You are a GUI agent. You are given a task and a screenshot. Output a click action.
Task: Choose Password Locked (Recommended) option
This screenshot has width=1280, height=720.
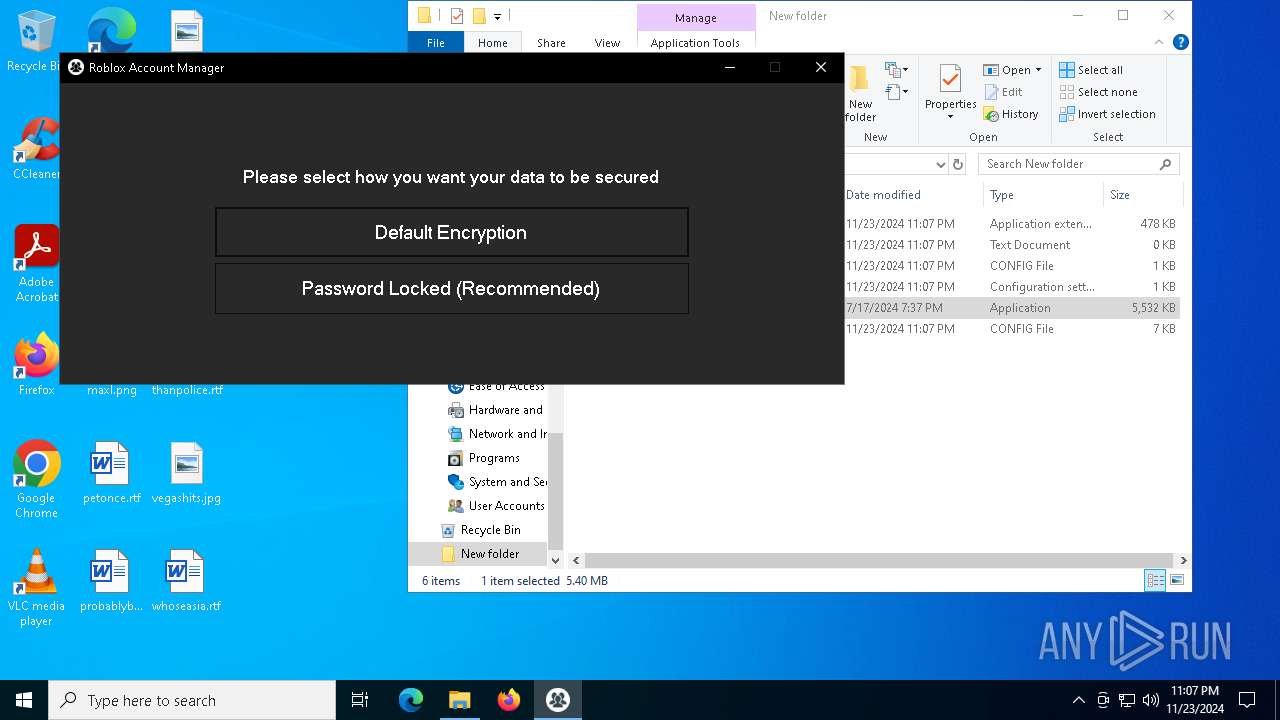[451, 288]
